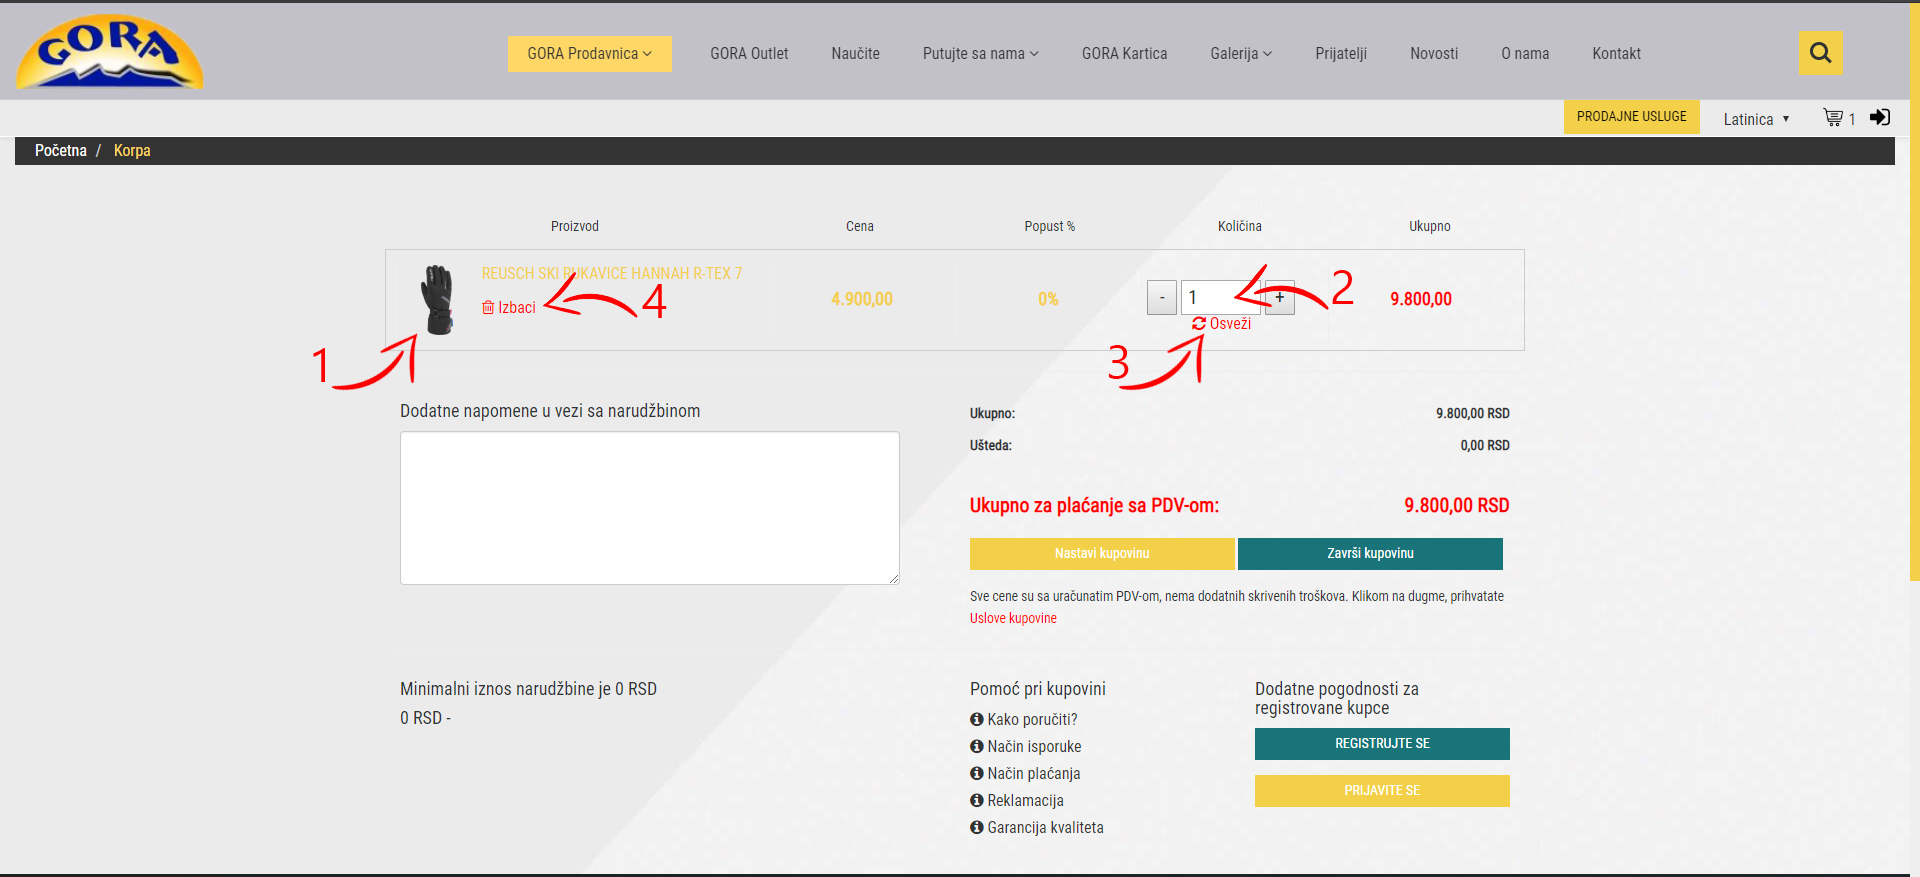Remove the item with the Izbaci link
The image size is (1920, 877).
pyautogui.click(x=509, y=307)
